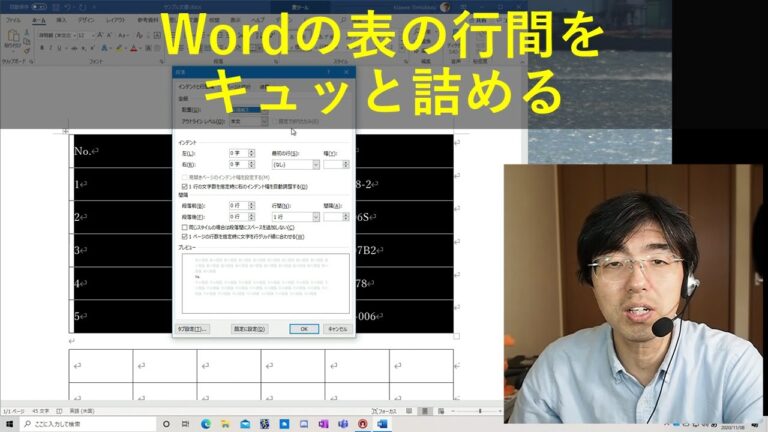Switch to Read Mode view icon
Image resolution: width=768 pixels, height=432 pixels.
click(409, 411)
